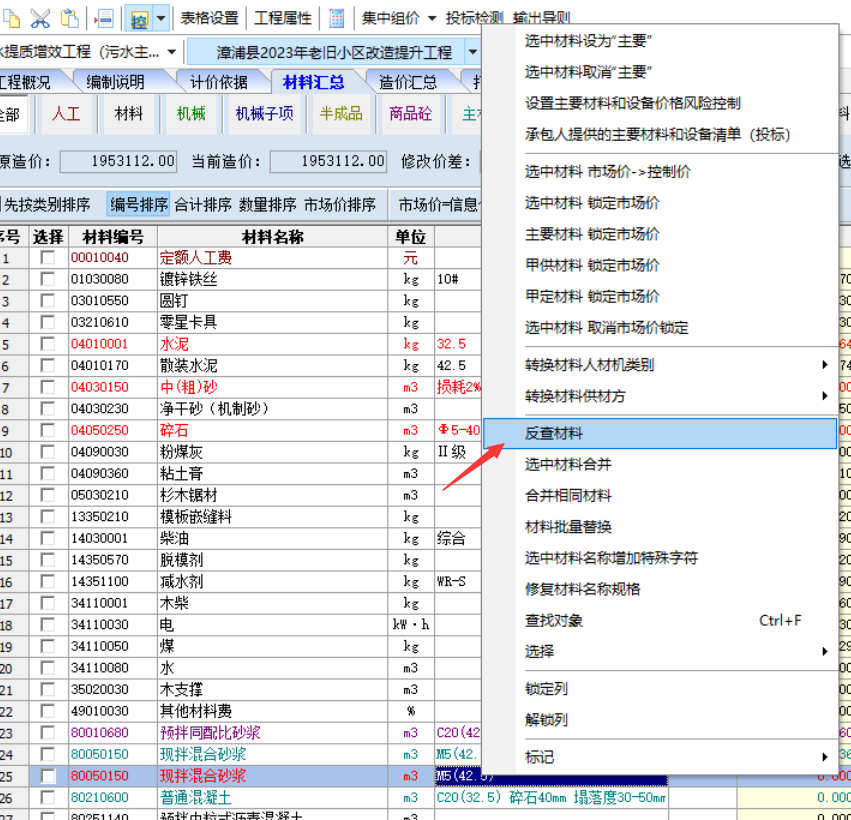This screenshot has width=851, height=820.
Task: Click the Paste clipboard icon
Action: [x=69, y=18]
